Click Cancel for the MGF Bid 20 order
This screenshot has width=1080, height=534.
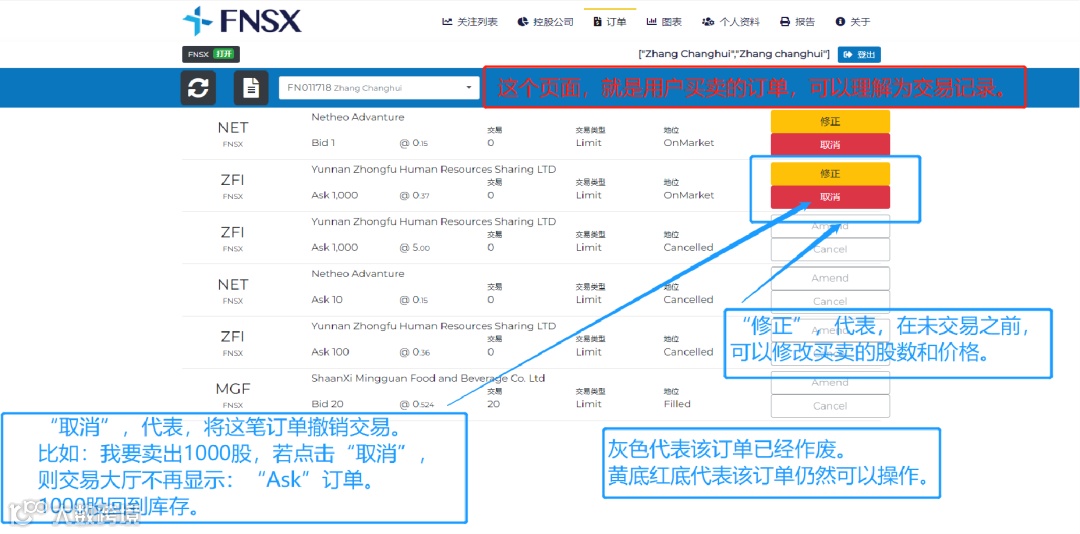tap(830, 406)
